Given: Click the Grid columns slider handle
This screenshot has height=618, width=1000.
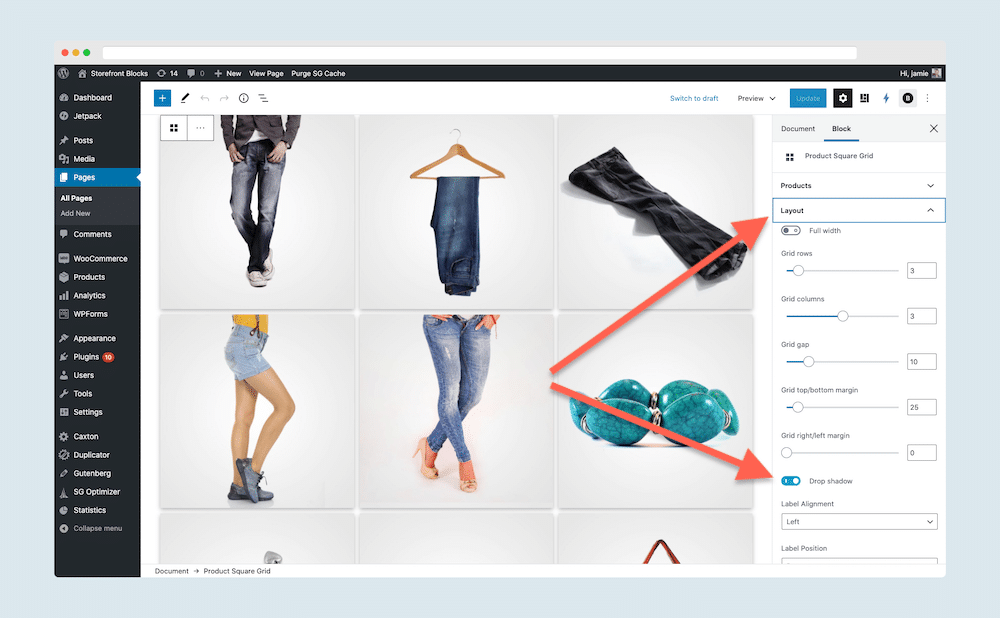Looking at the screenshot, I should click(x=842, y=316).
